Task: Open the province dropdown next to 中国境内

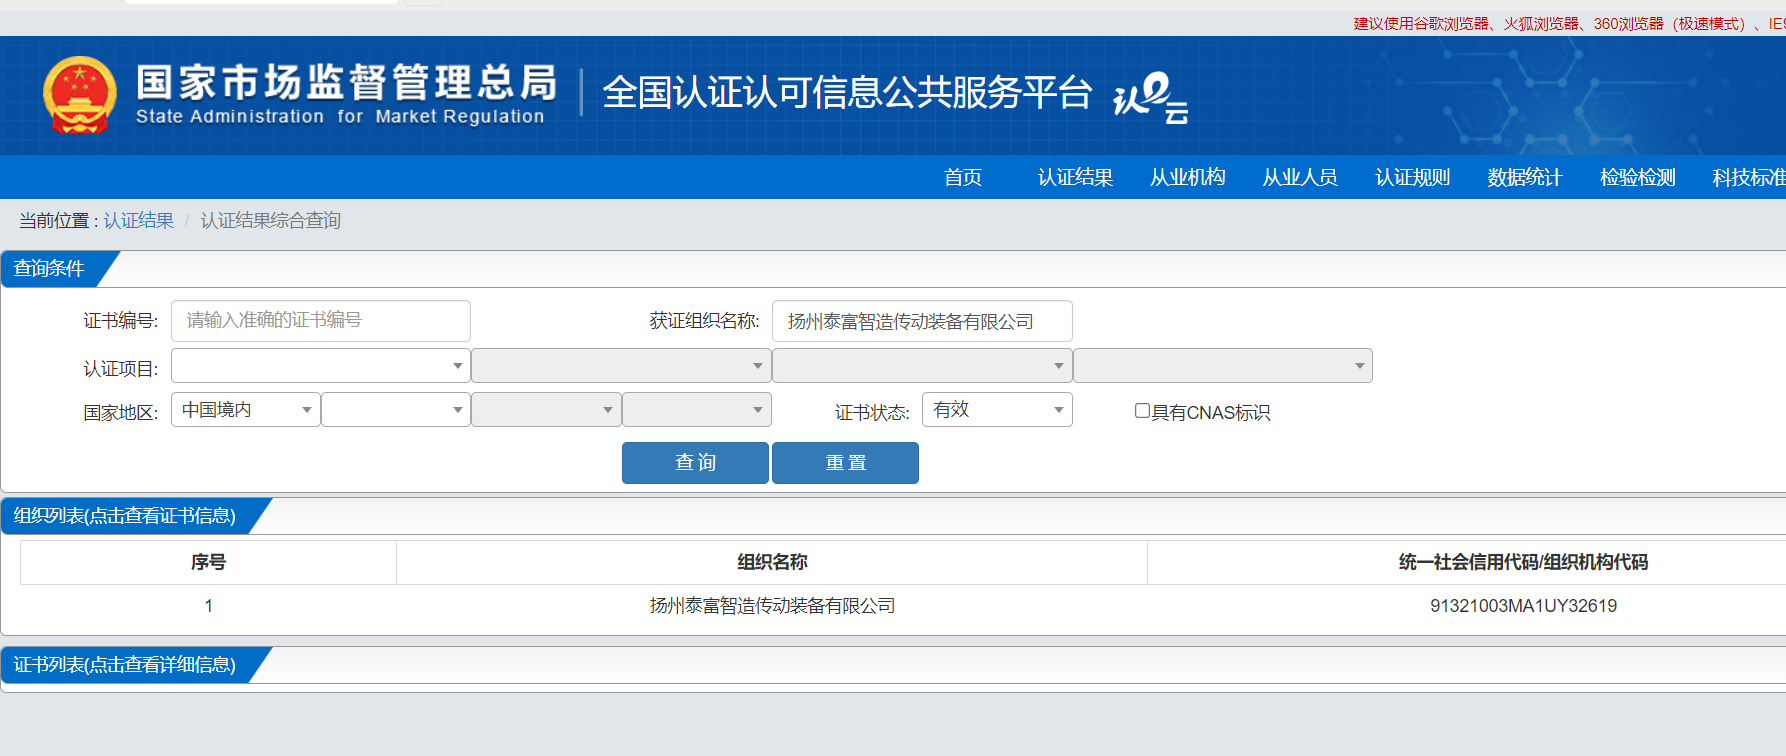Action: click(x=396, y=410)
